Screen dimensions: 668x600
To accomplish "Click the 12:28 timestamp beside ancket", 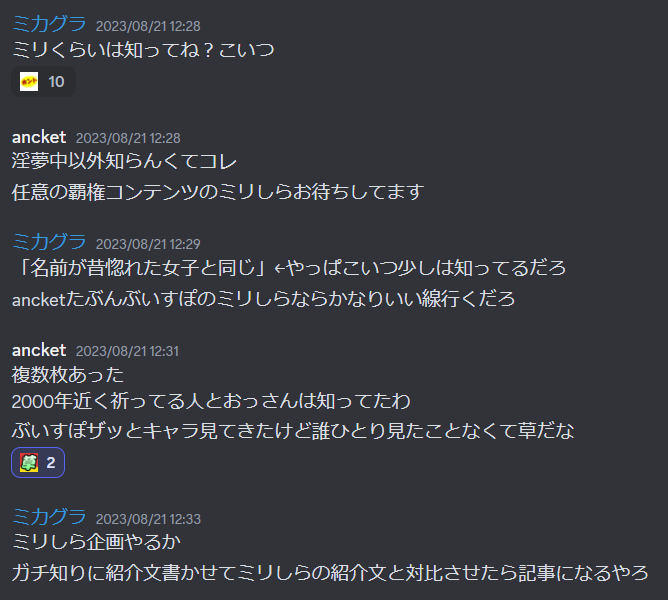I will pos(128,138).
